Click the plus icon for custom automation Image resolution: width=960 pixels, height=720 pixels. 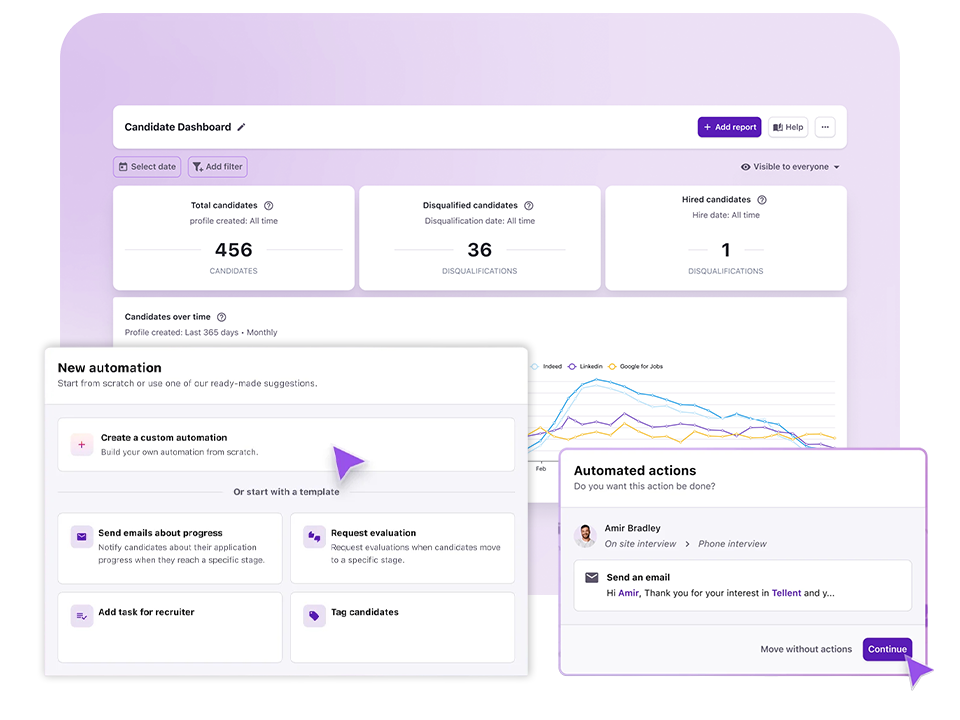pos(82,445)
